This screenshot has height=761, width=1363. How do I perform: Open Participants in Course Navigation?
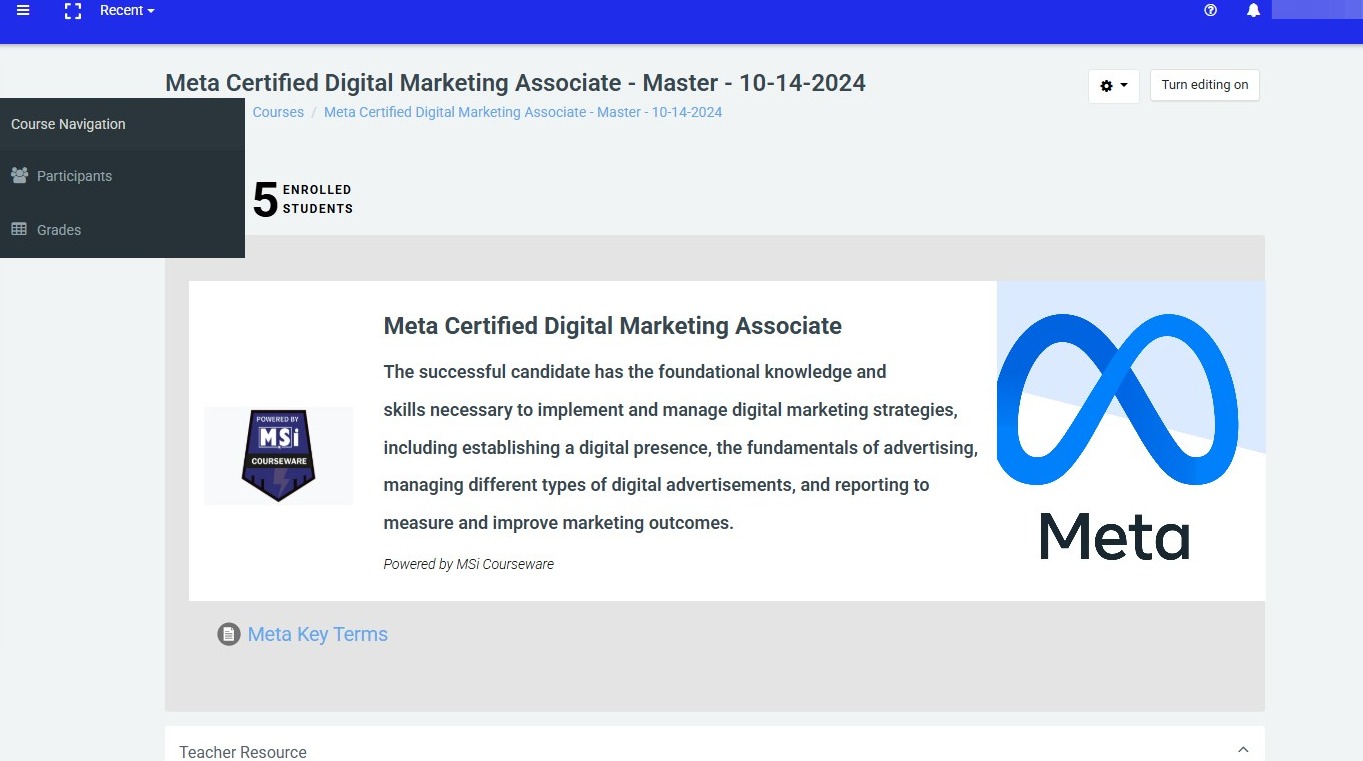122,176
